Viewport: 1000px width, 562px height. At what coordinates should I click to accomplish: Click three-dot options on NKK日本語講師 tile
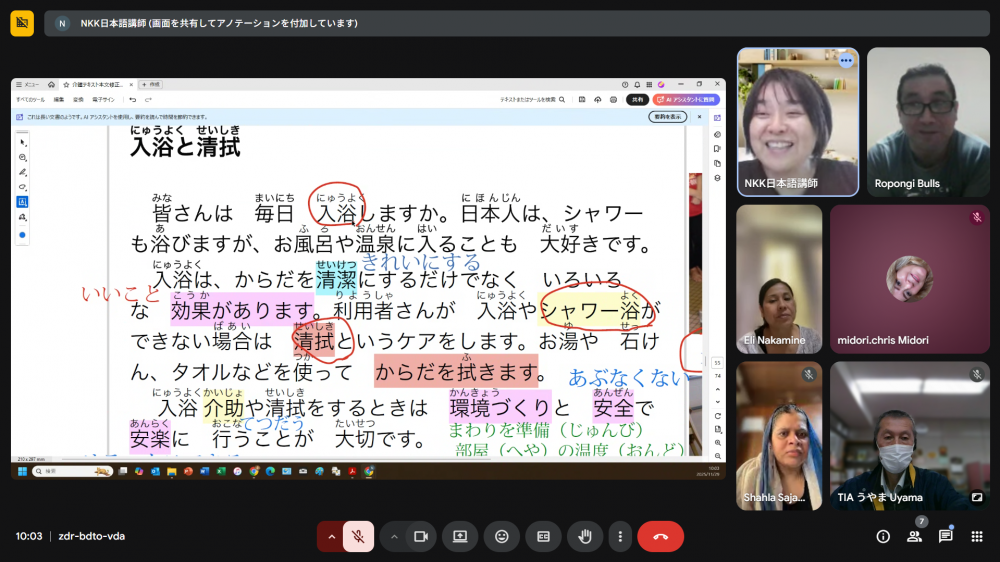click(x=846, y=61)
